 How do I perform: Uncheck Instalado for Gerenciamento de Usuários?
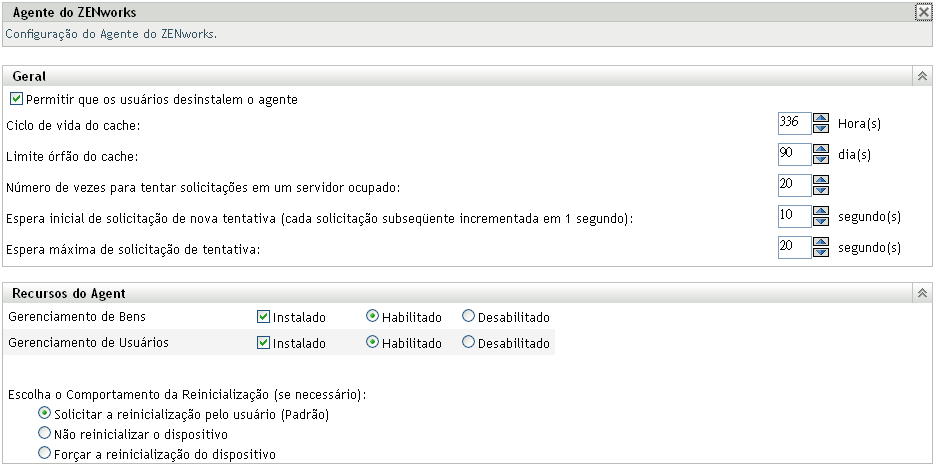(x=264, y=343)
